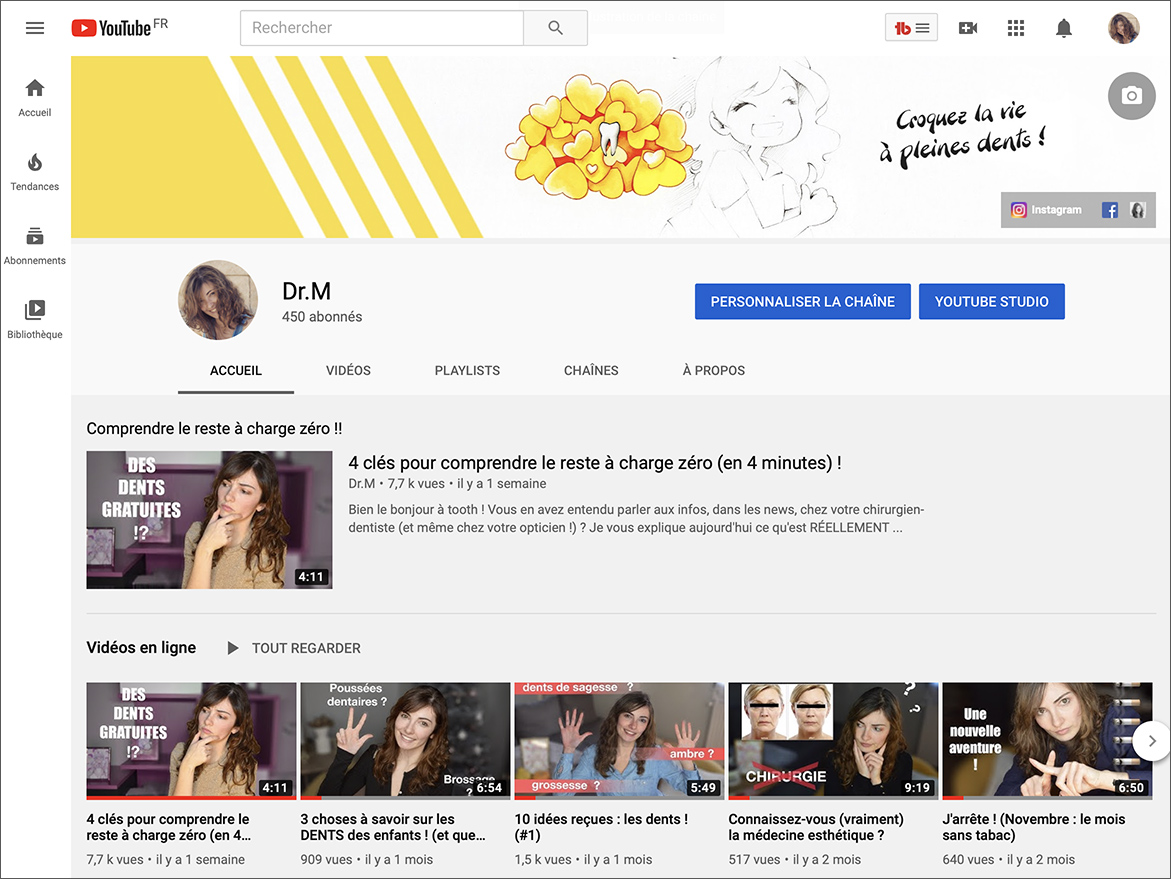The height and width of the screenshot is (879, 1171).
Task: Open the Instagram link on the banner
Action: coord(1044,209)
